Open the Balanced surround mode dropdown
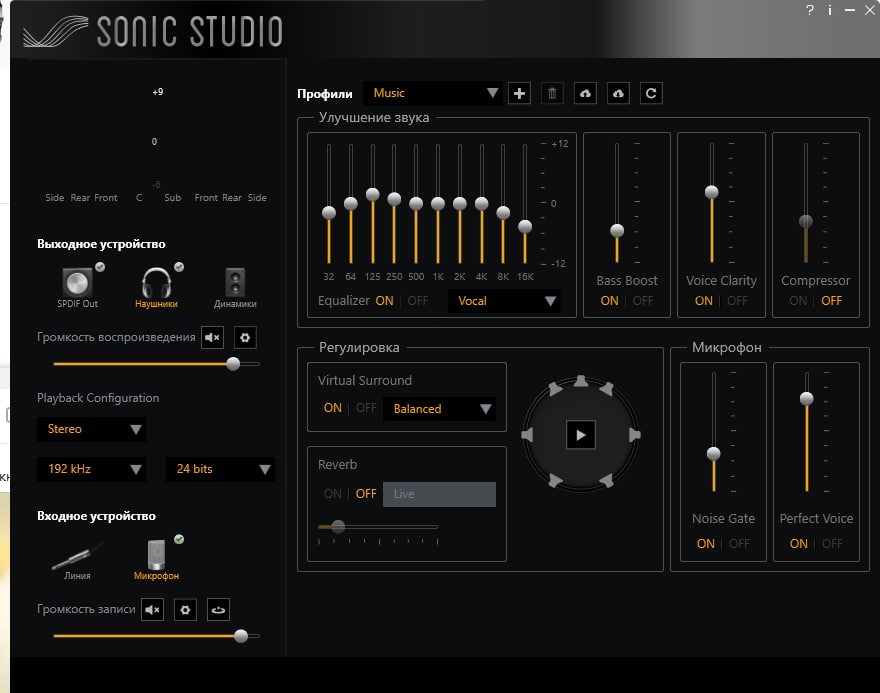 (x=439, y=409)
